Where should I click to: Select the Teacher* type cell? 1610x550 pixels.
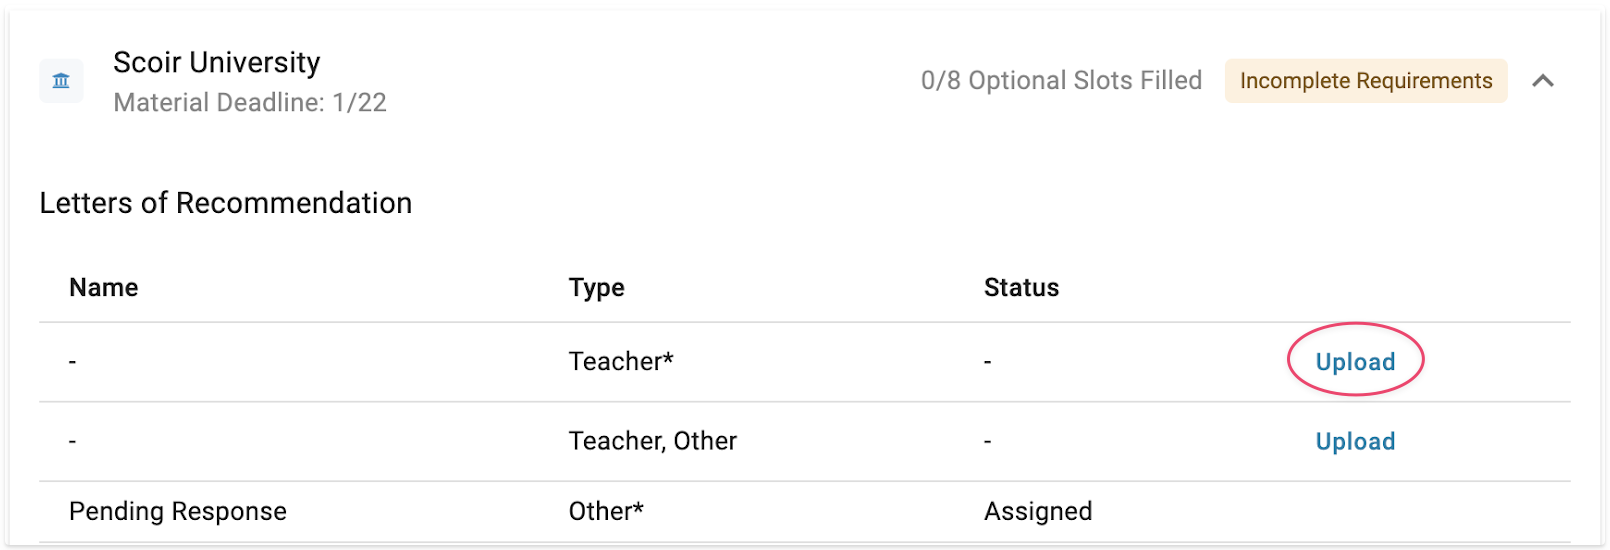(x=621, y=362)
